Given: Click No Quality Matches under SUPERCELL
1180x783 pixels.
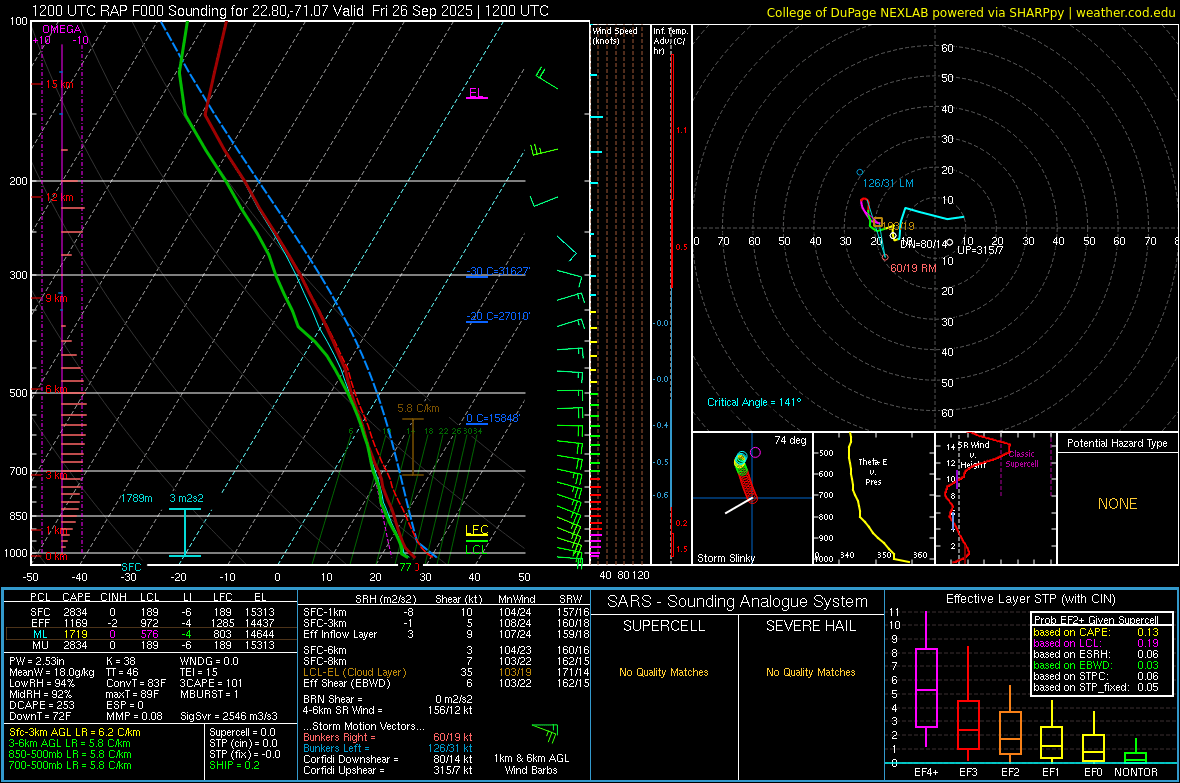Looking at the screenshot, I should [x=664, y=672].
